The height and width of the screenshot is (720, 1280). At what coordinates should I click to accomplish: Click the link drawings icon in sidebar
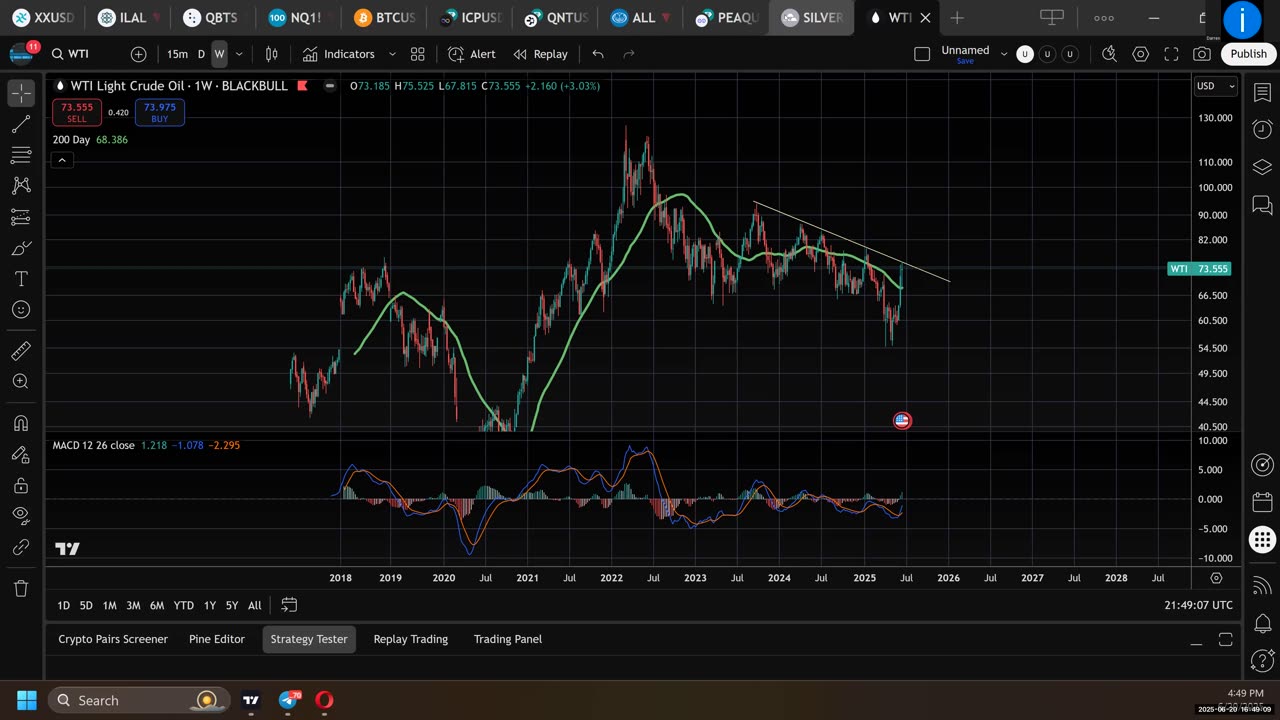pyautogui.click(x=21, y=547)
